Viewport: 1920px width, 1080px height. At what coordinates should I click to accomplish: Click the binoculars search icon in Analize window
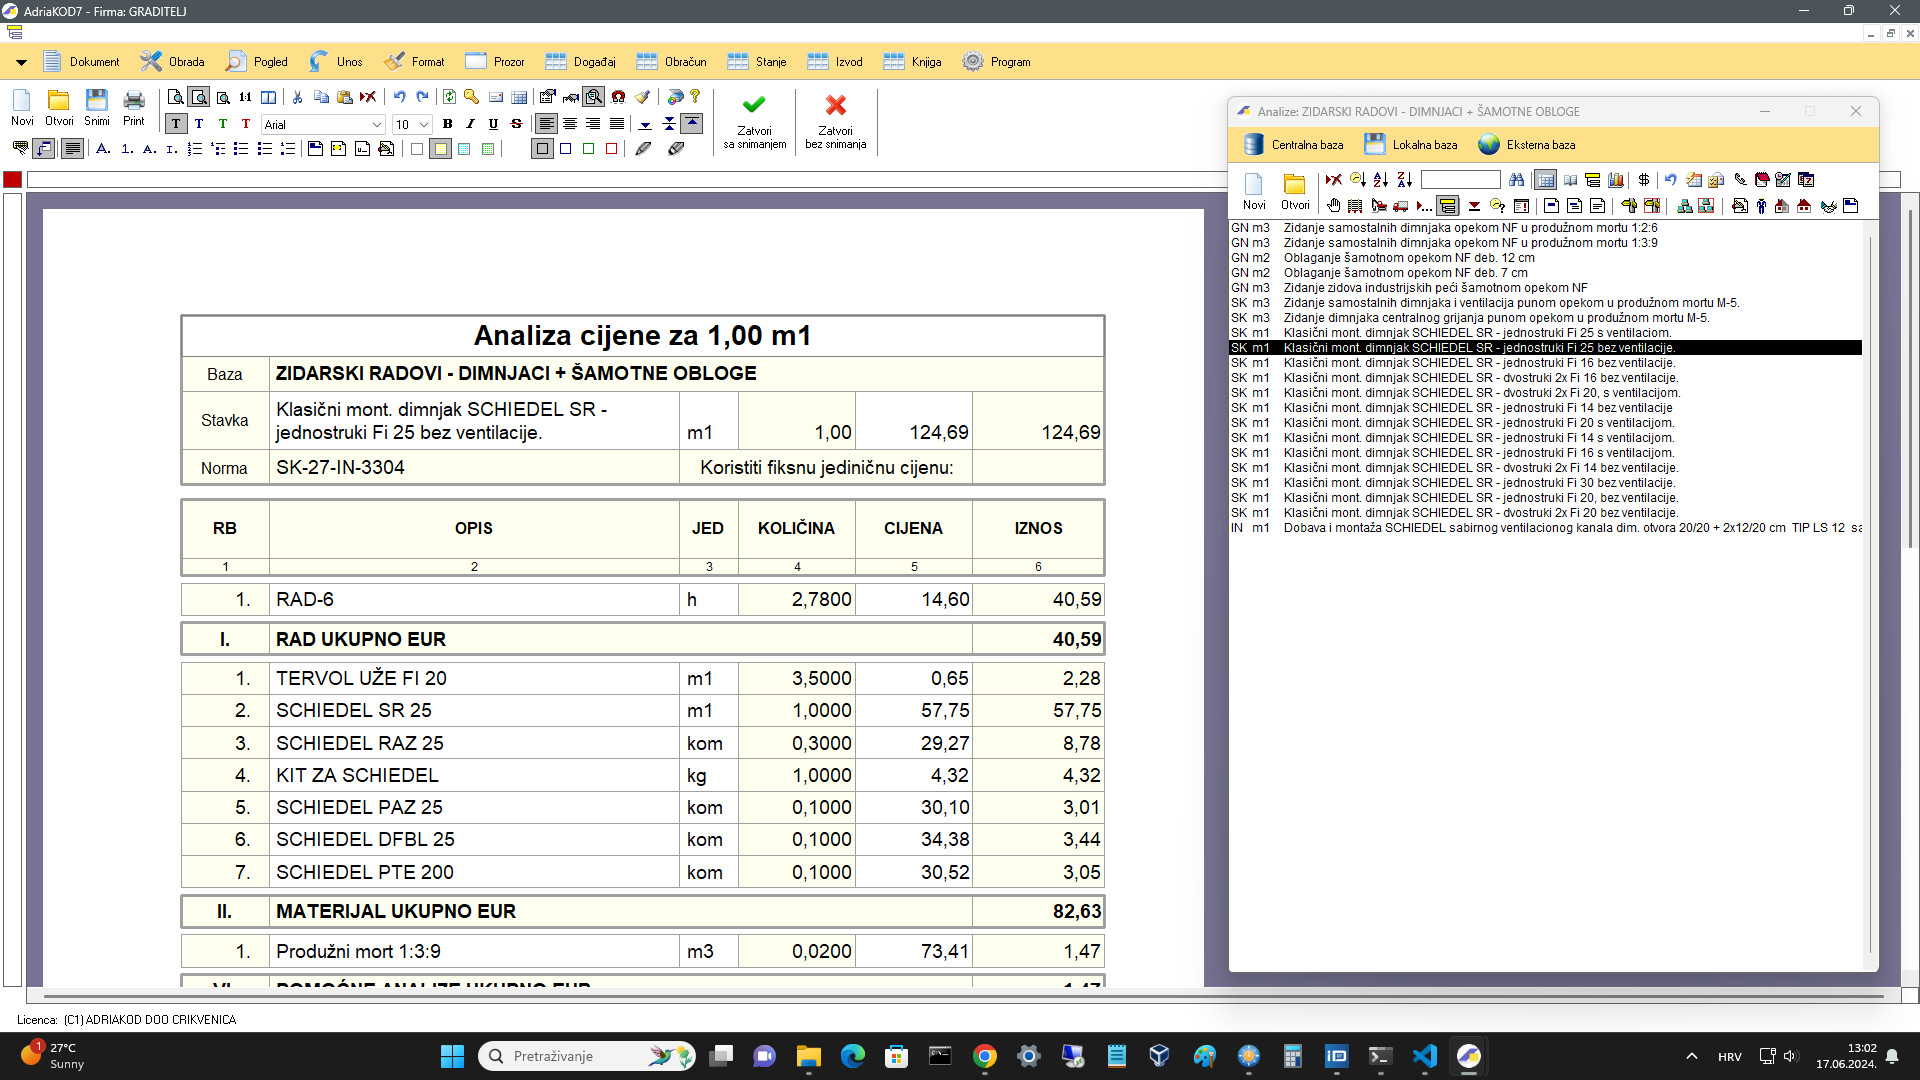(1516, 180)
